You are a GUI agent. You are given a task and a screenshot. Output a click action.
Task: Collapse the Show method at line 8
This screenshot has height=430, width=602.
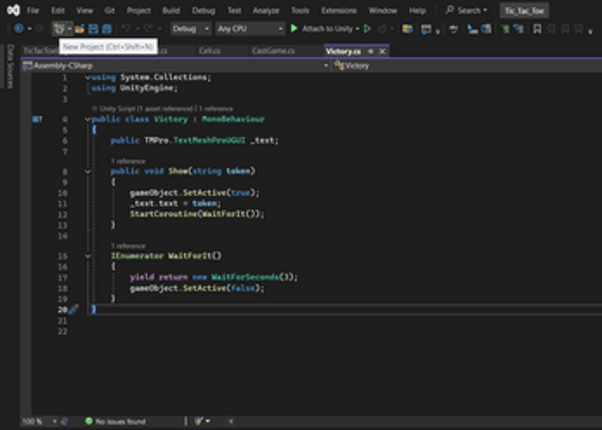(x=88, y=171)
